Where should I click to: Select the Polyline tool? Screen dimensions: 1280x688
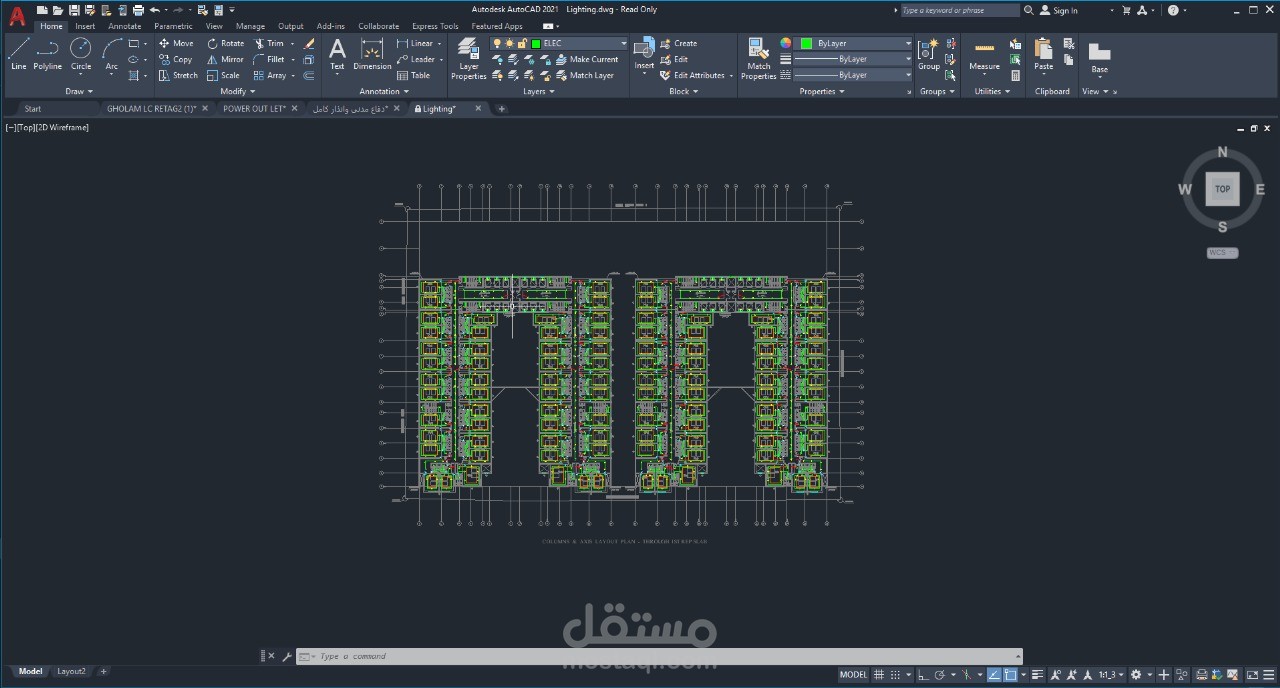pos(47,55)
